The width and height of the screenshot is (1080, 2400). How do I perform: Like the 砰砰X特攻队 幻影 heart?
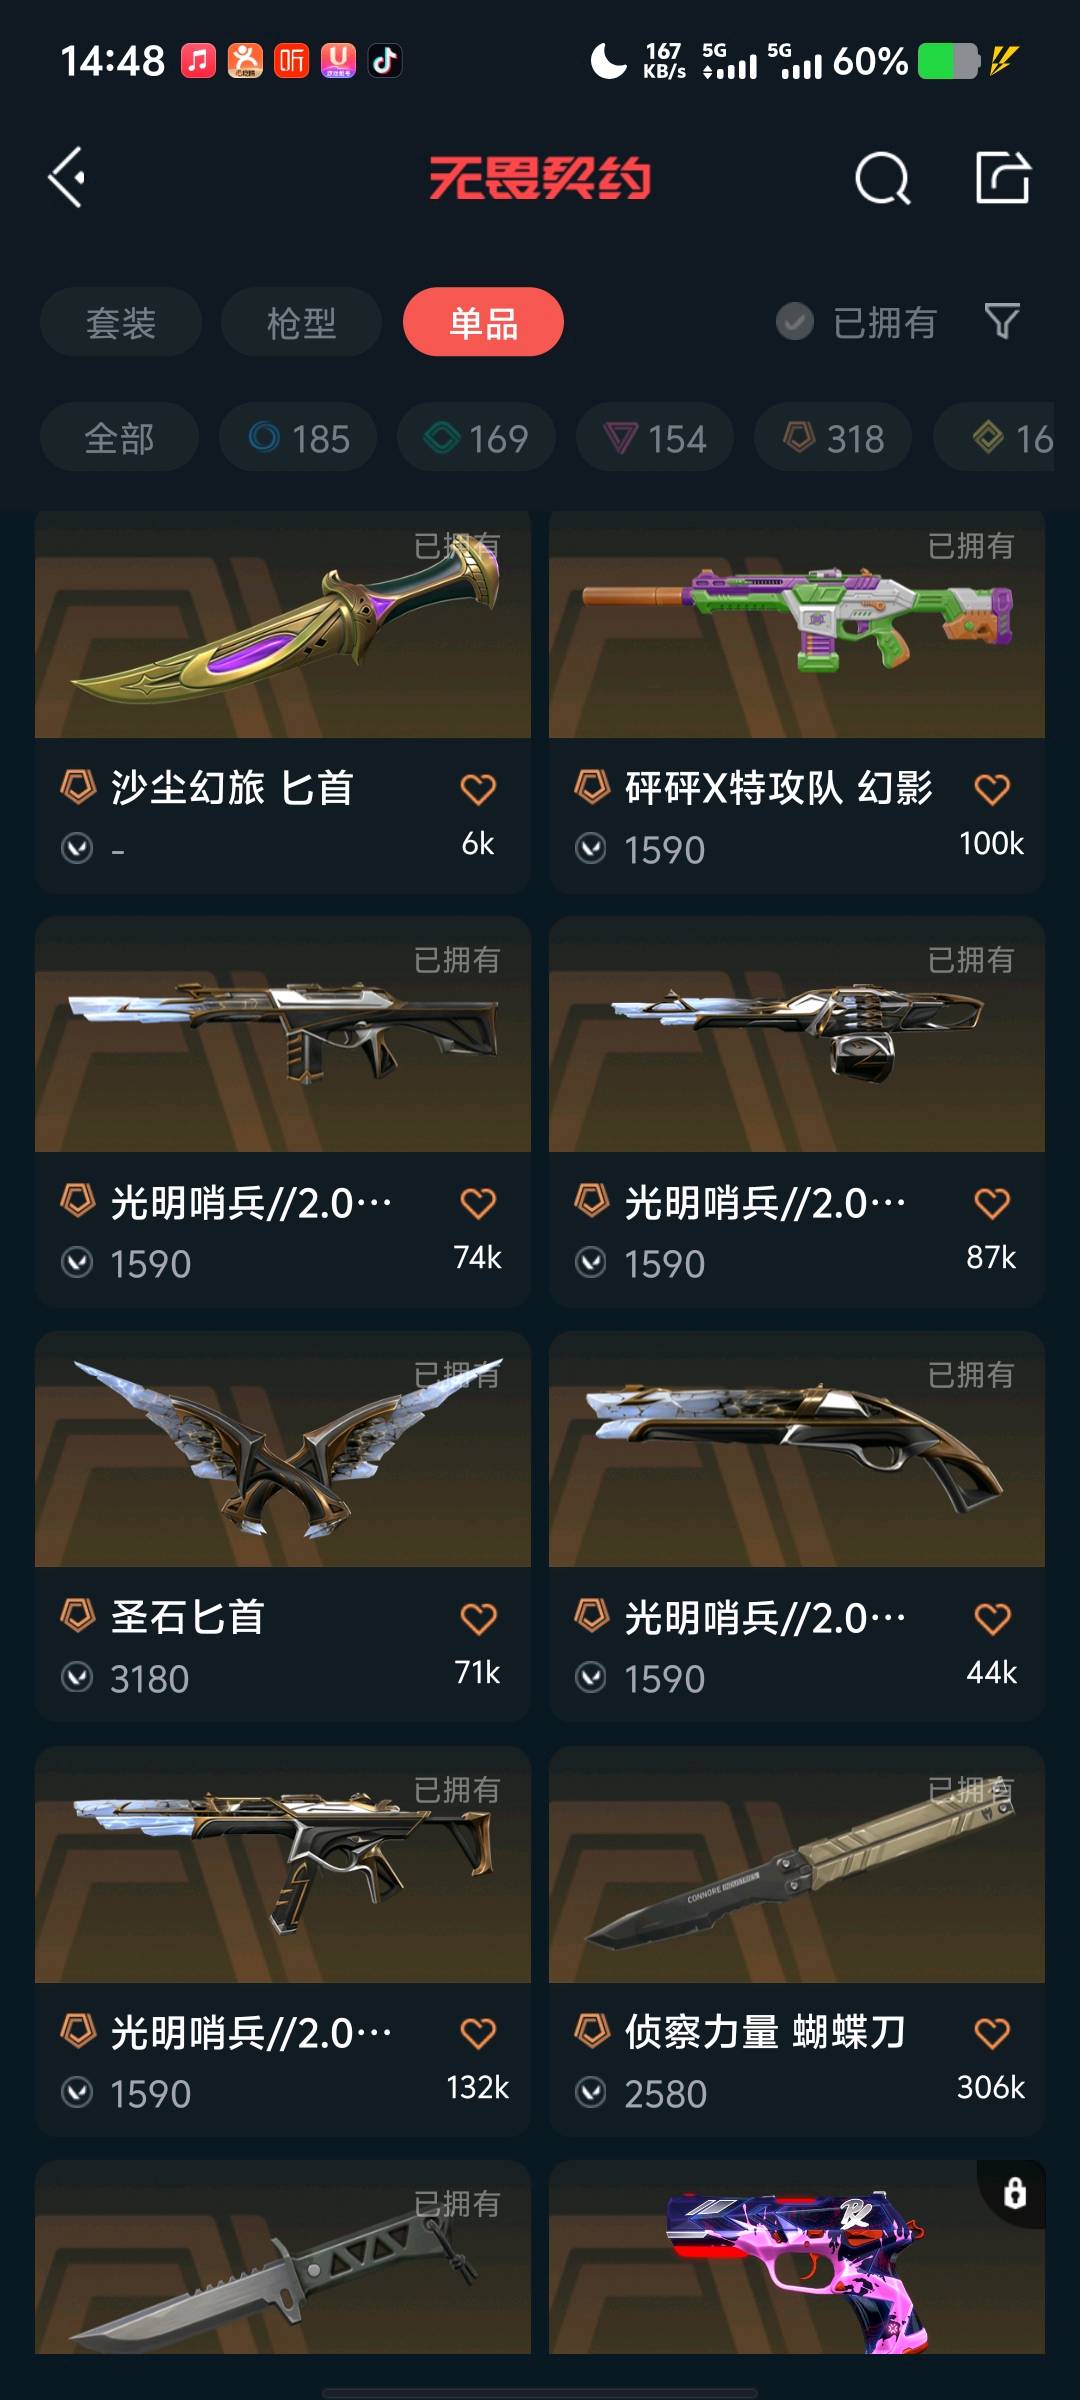click(x=992, y=789)
